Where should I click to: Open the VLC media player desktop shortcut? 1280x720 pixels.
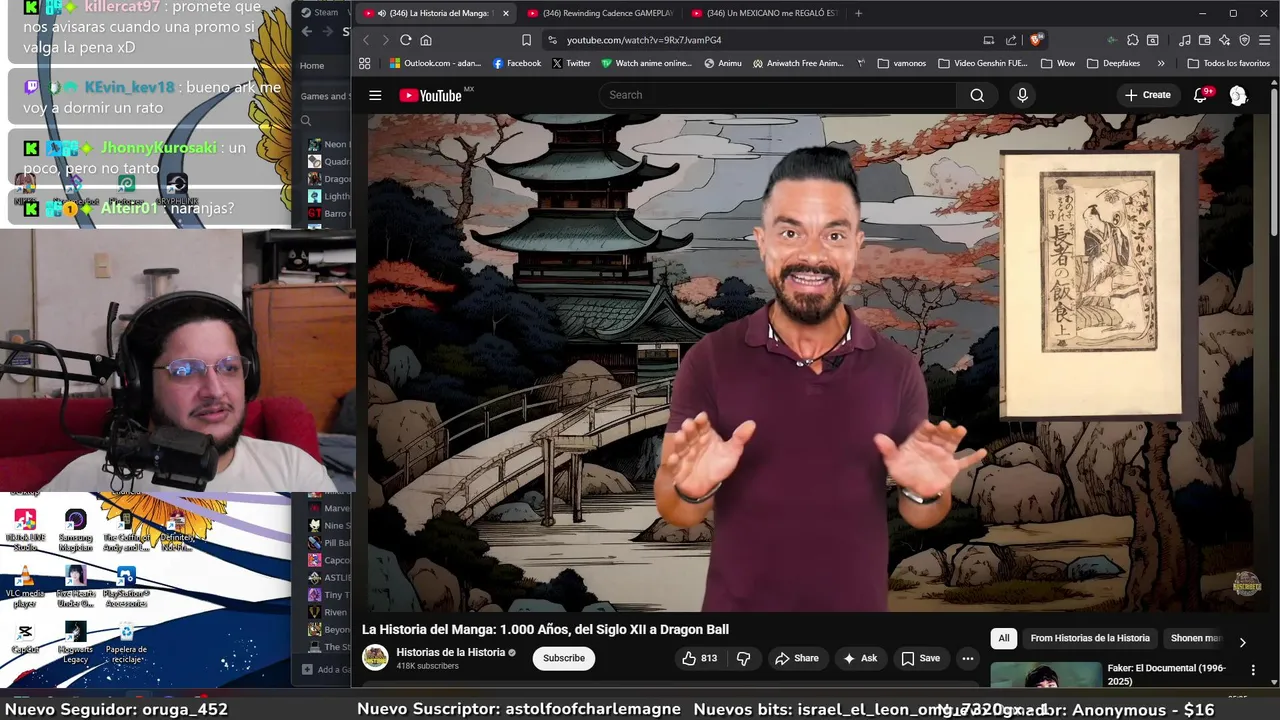(25, 587)
